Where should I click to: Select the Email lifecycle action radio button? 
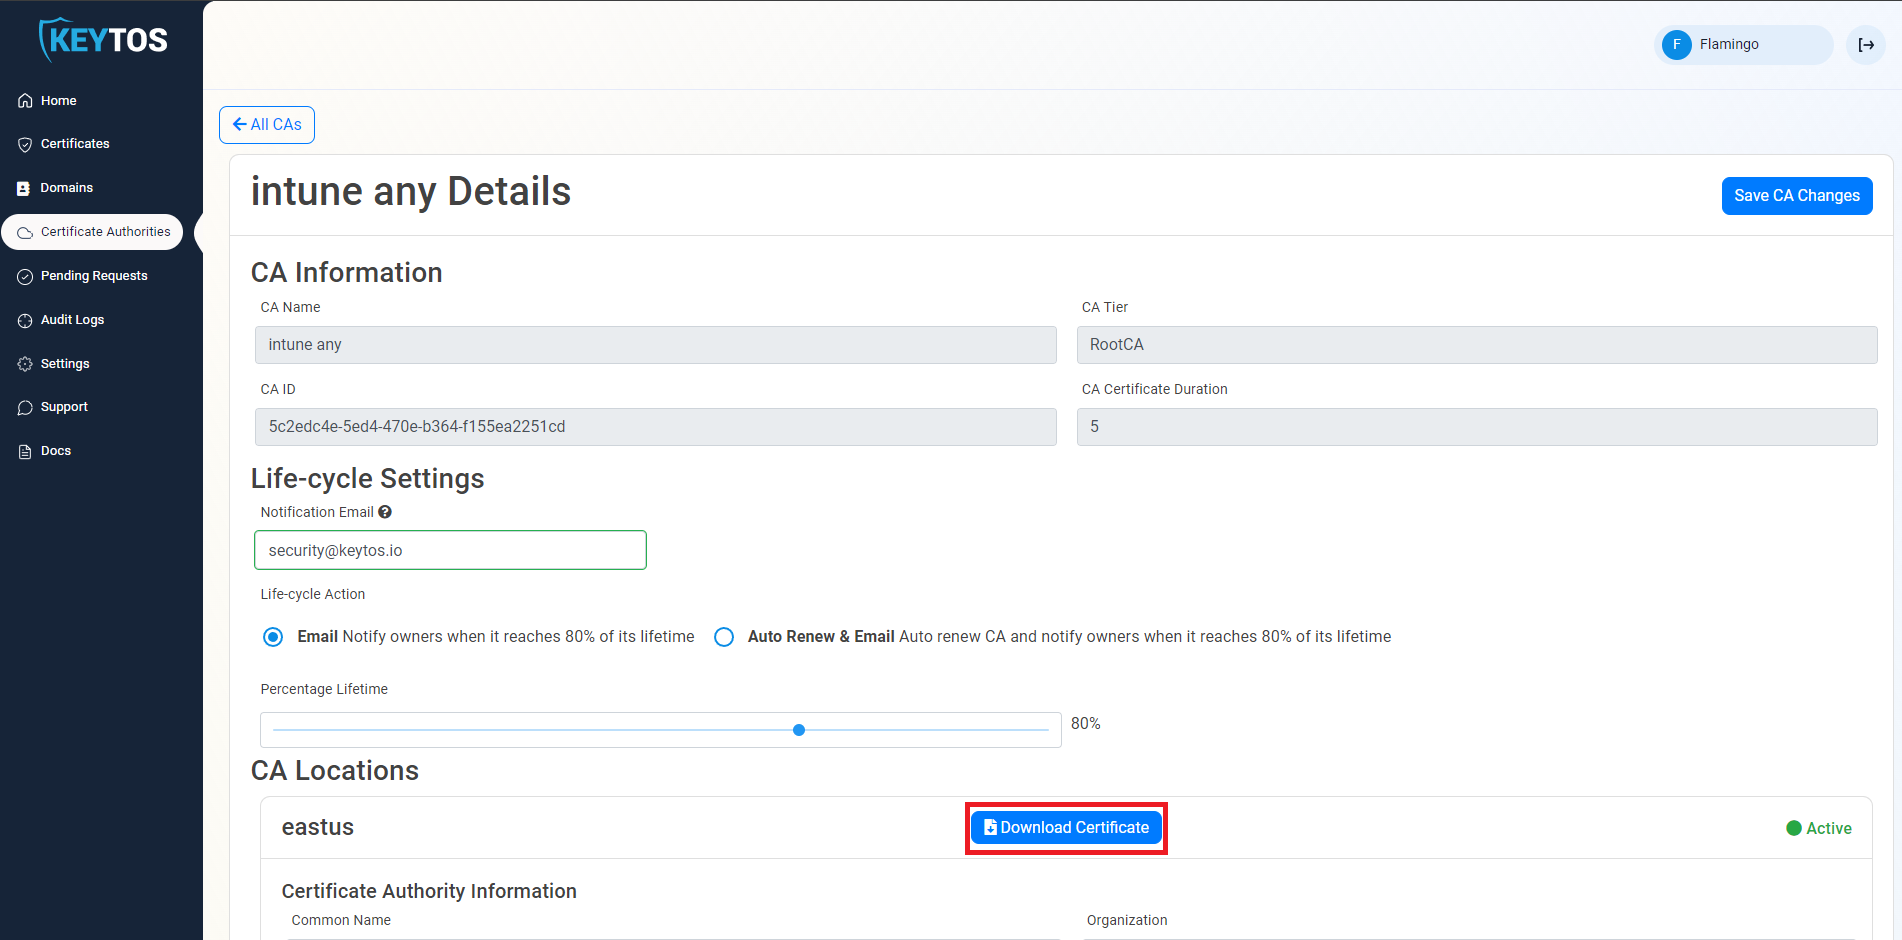tap(272, 636)
